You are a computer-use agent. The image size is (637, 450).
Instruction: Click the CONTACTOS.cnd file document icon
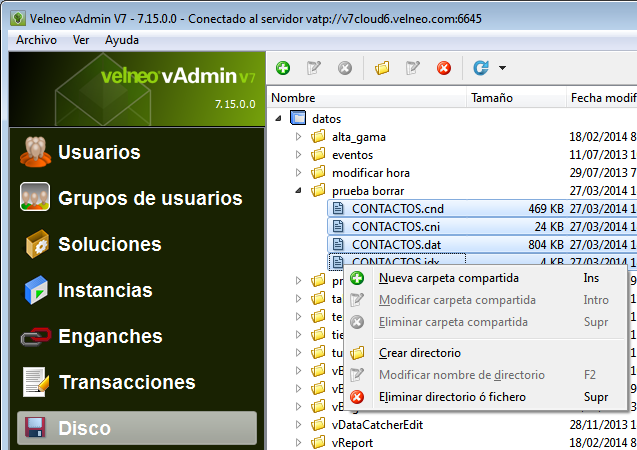(x=338, y=208)
